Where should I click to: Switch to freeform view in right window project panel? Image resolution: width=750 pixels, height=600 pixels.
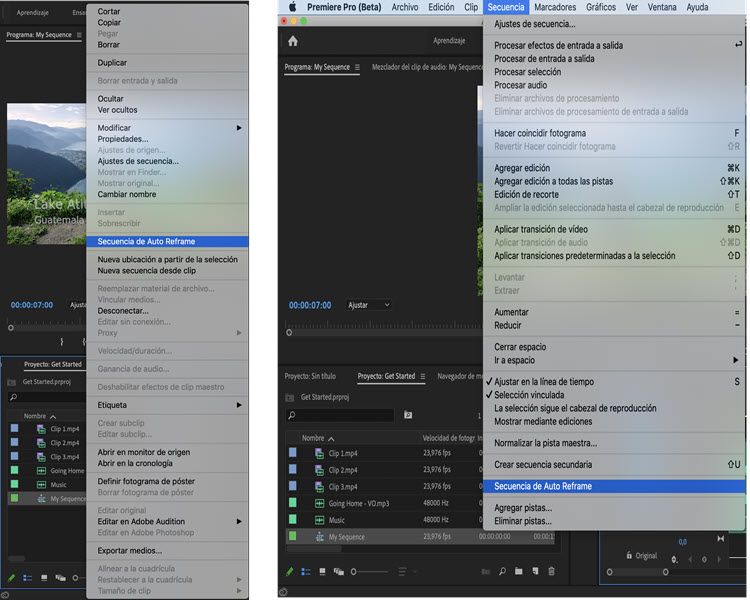[339, 571]
